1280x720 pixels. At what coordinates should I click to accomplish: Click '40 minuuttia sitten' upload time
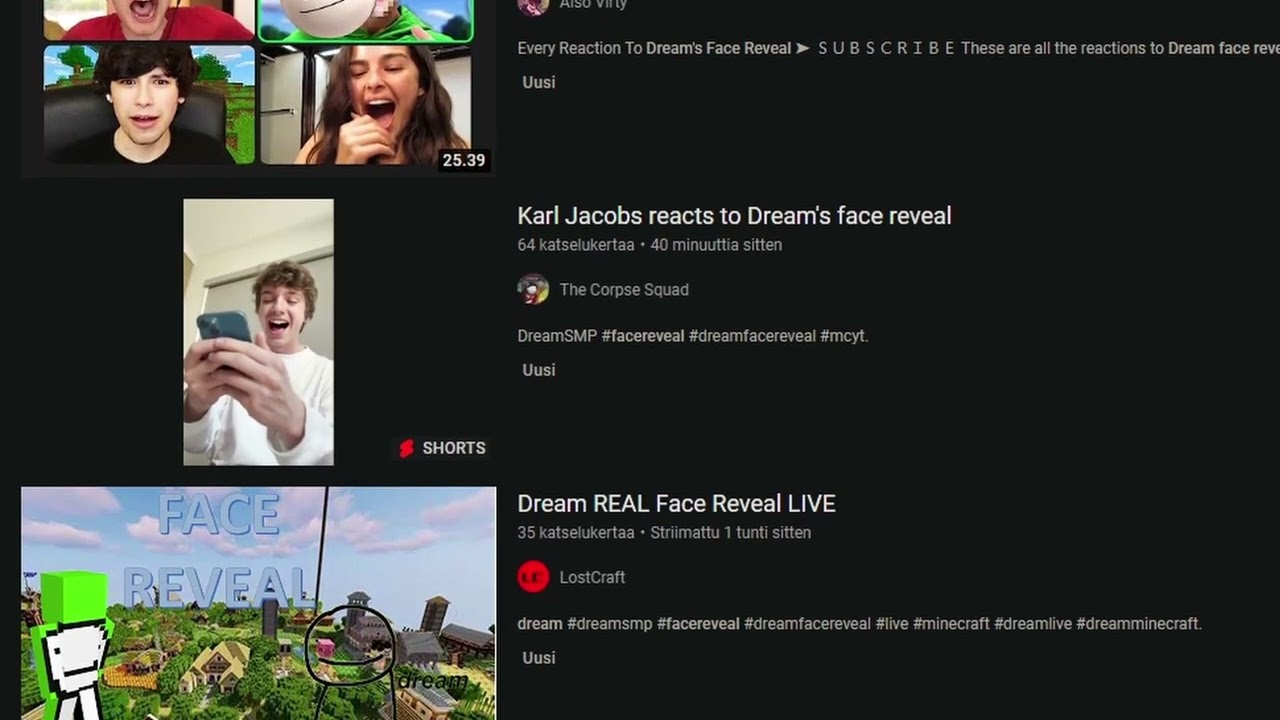(x=716, y=245)
